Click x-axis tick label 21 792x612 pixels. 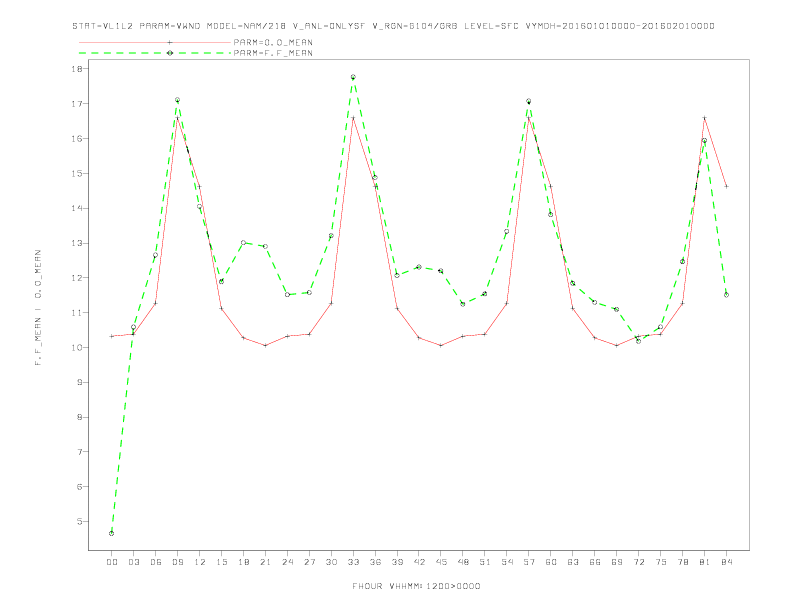pyautogui.click(x=265, y=562)
